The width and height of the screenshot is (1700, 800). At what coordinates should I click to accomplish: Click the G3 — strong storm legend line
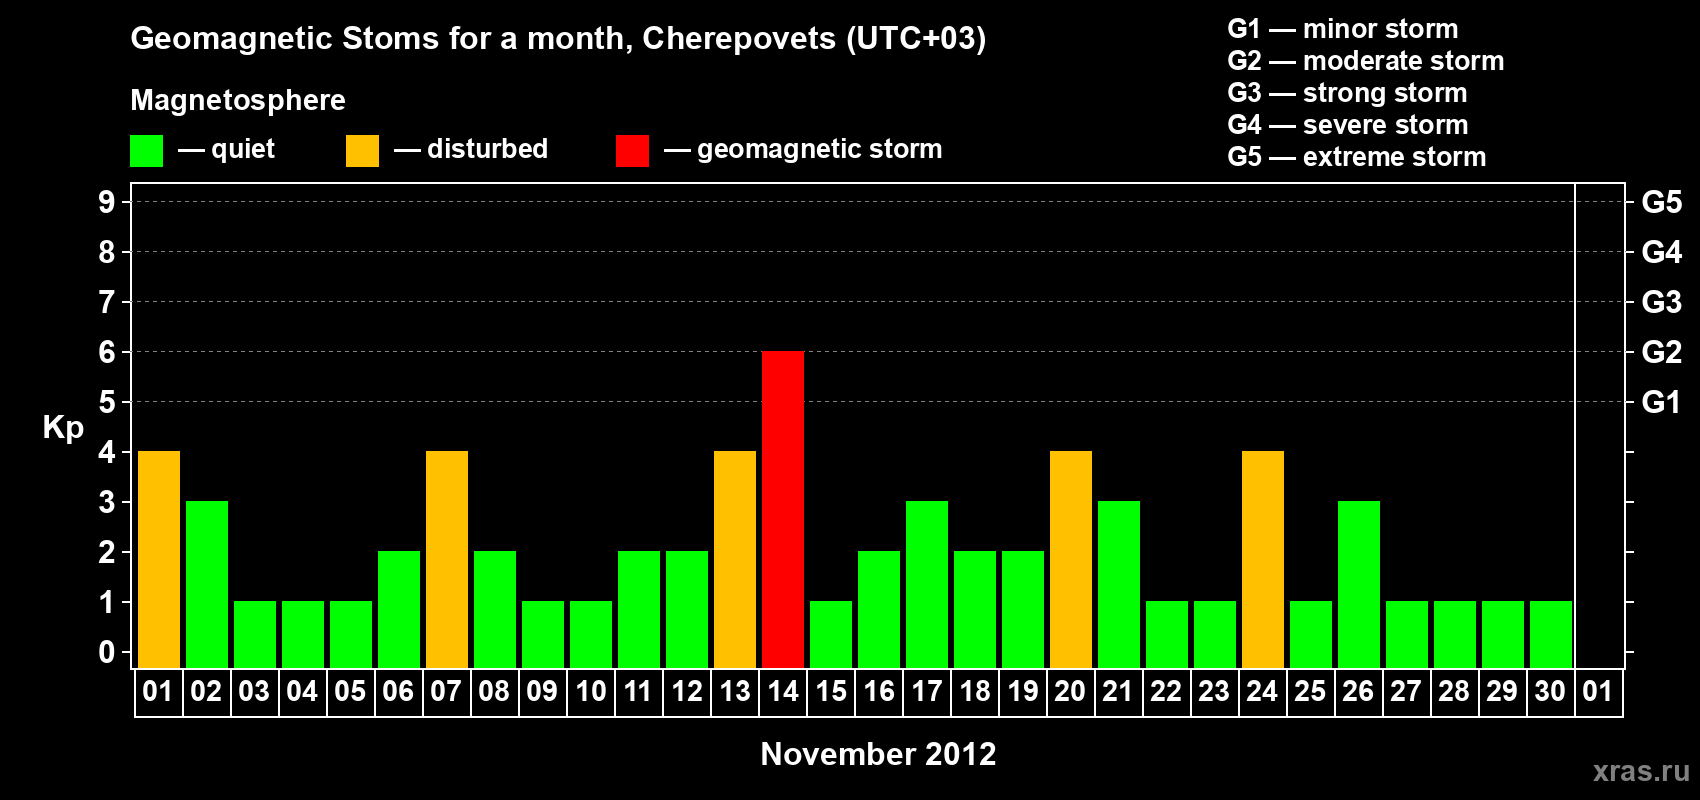[x=1347, y=93]
